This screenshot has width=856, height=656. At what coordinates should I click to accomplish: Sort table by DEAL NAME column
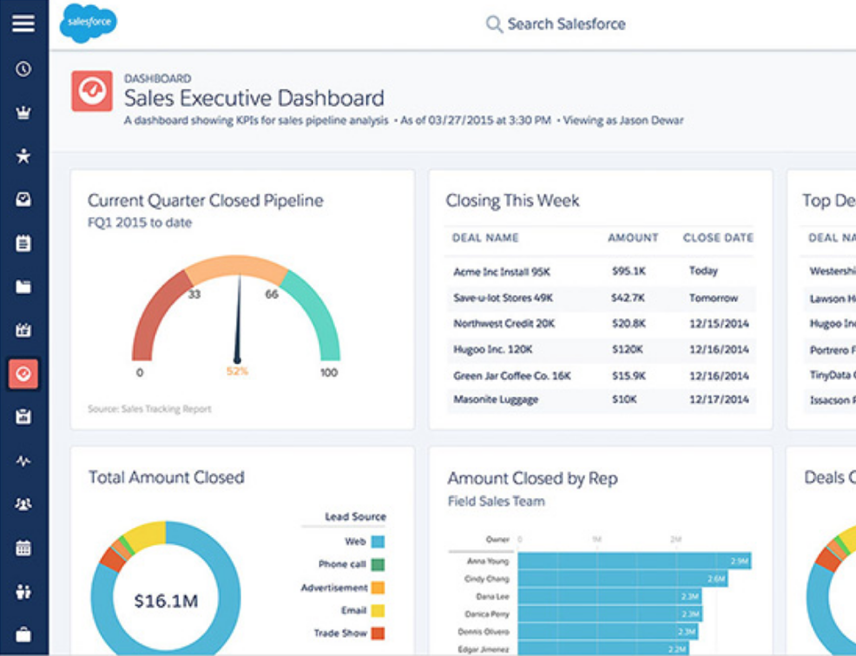pos(485,238)
